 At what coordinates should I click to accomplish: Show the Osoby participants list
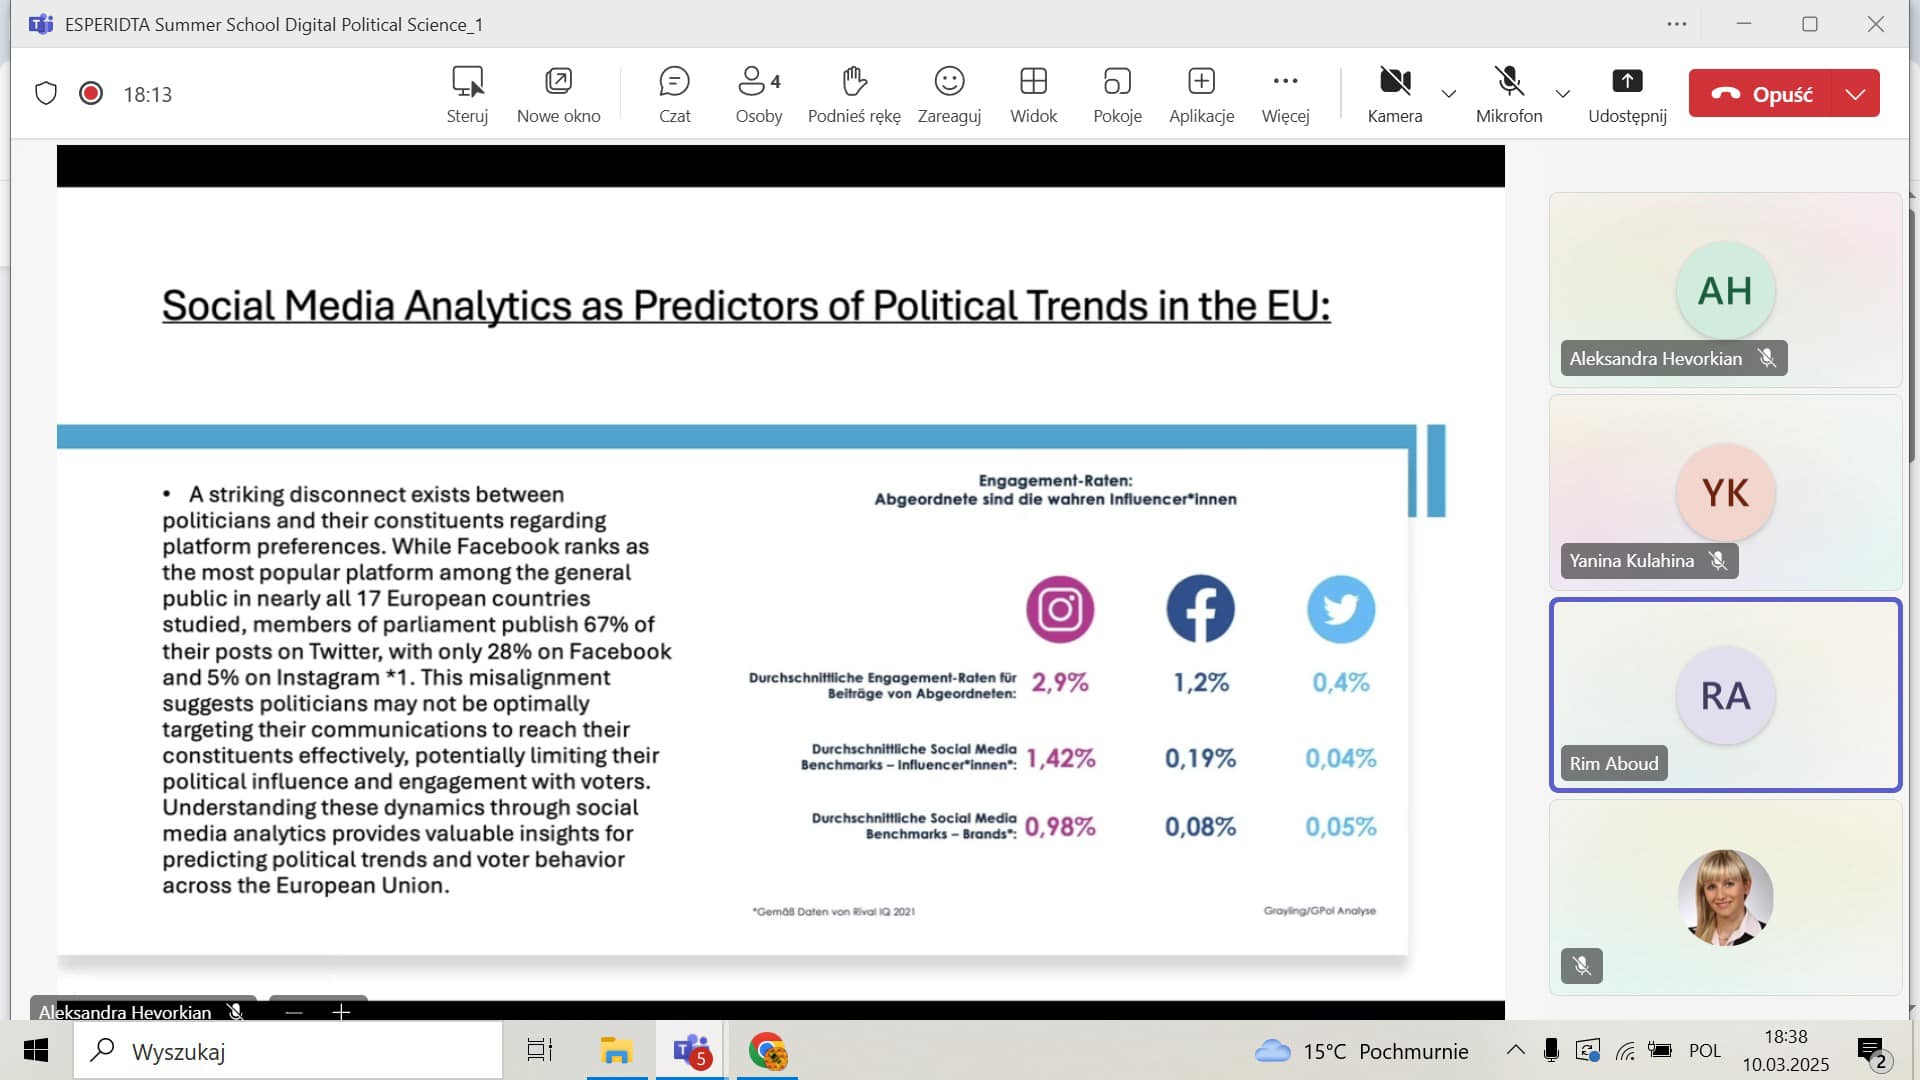coord(759,94)
